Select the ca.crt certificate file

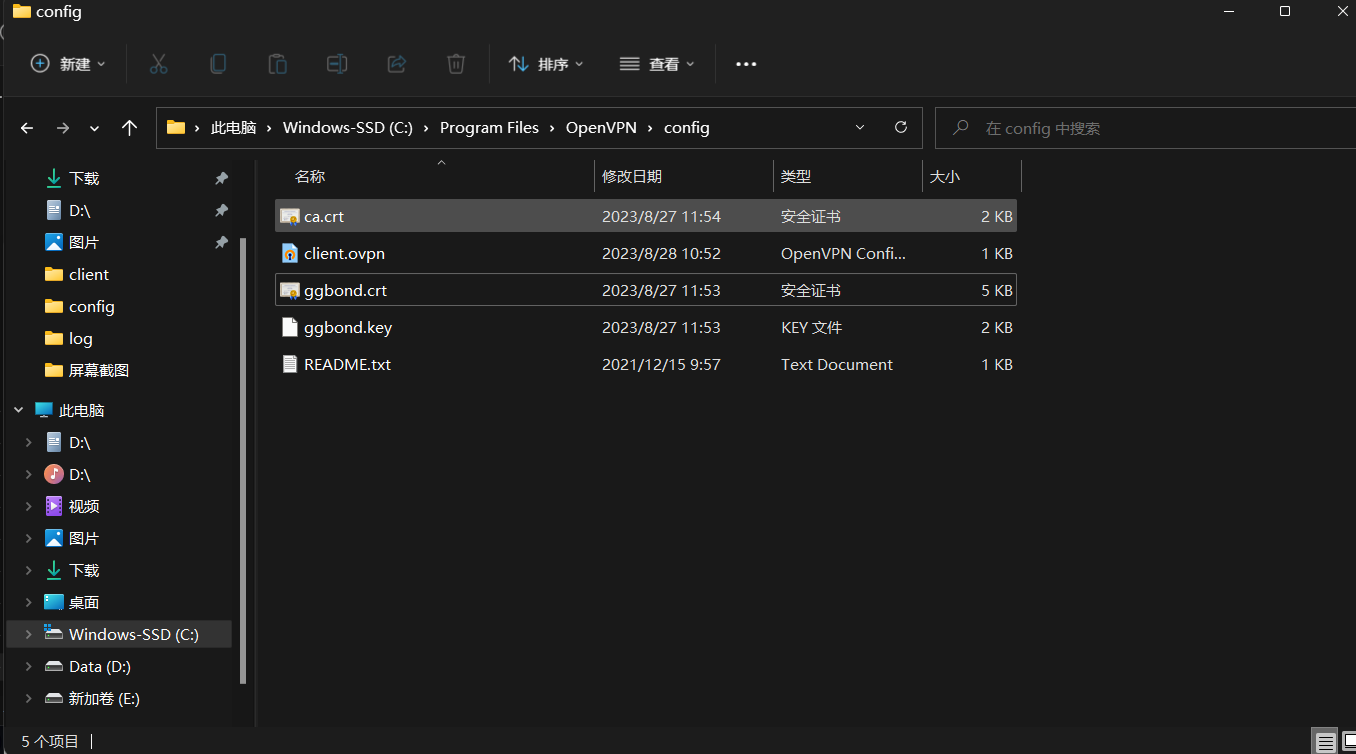tap(646, 216)
